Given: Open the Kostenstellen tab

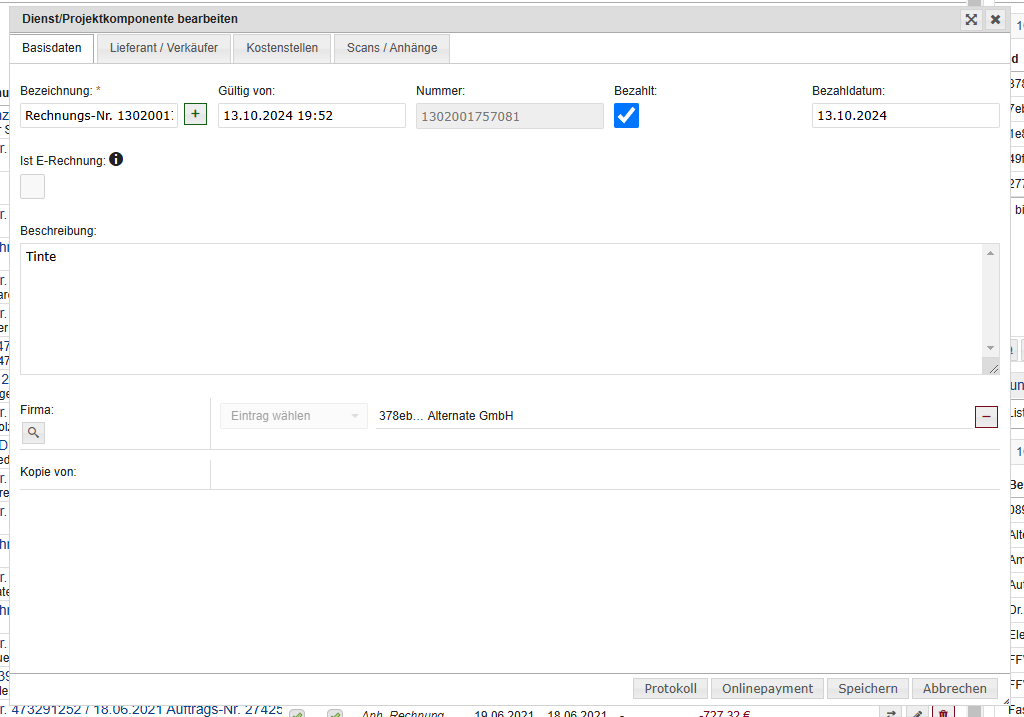Looking at the screenshot, I should pyautogui.click(x=282, y=48).
